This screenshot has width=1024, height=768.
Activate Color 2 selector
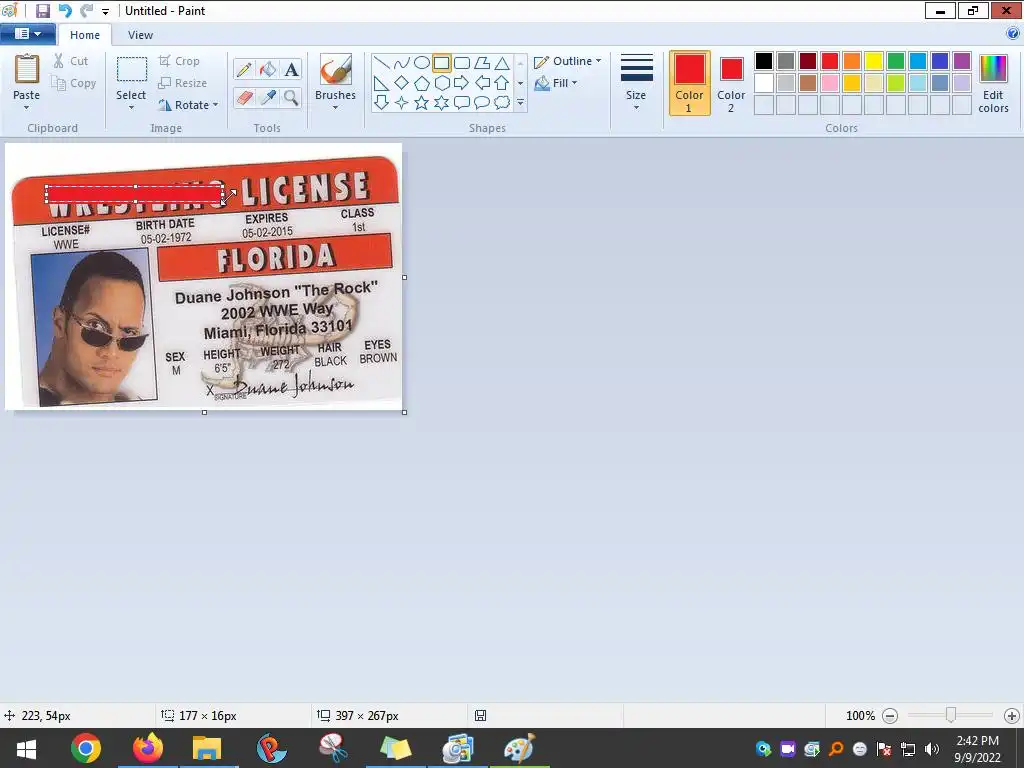[731, 83]
